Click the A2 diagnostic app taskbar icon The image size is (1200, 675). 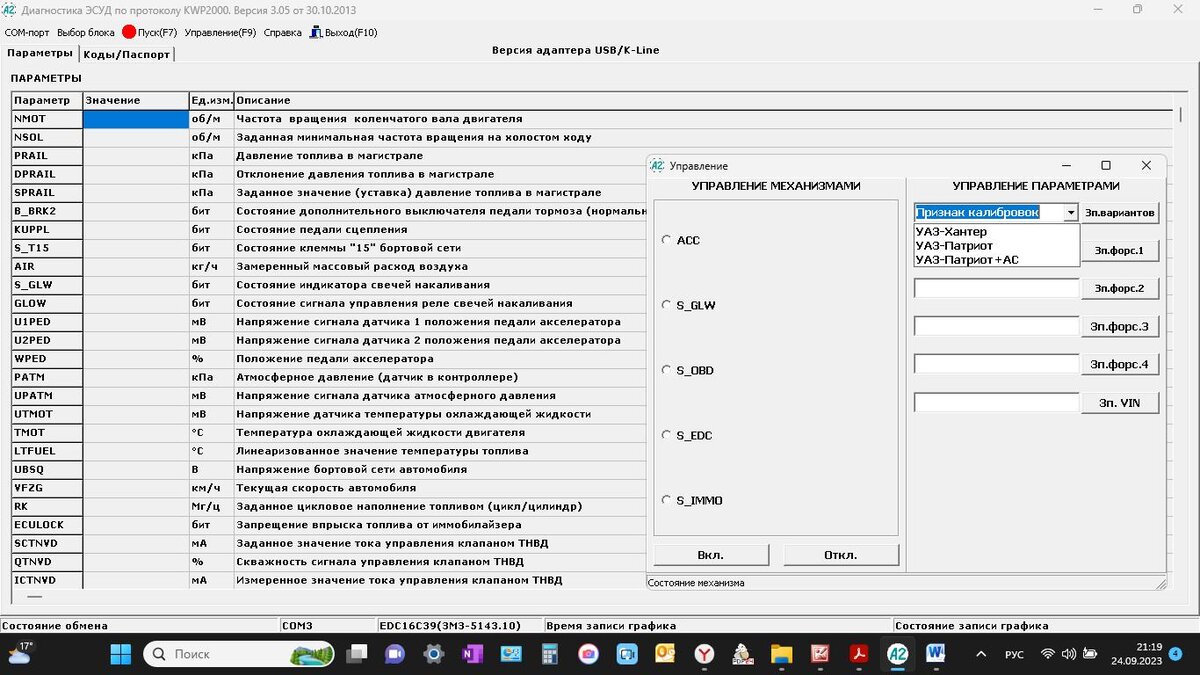pyautogui.click(x=897, y=654)
